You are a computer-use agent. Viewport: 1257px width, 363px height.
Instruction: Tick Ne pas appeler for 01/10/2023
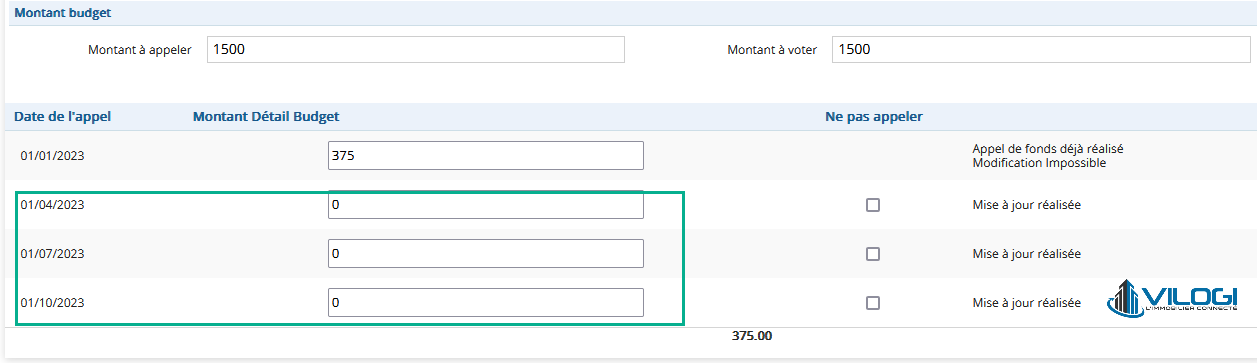(x=873, y=303)
